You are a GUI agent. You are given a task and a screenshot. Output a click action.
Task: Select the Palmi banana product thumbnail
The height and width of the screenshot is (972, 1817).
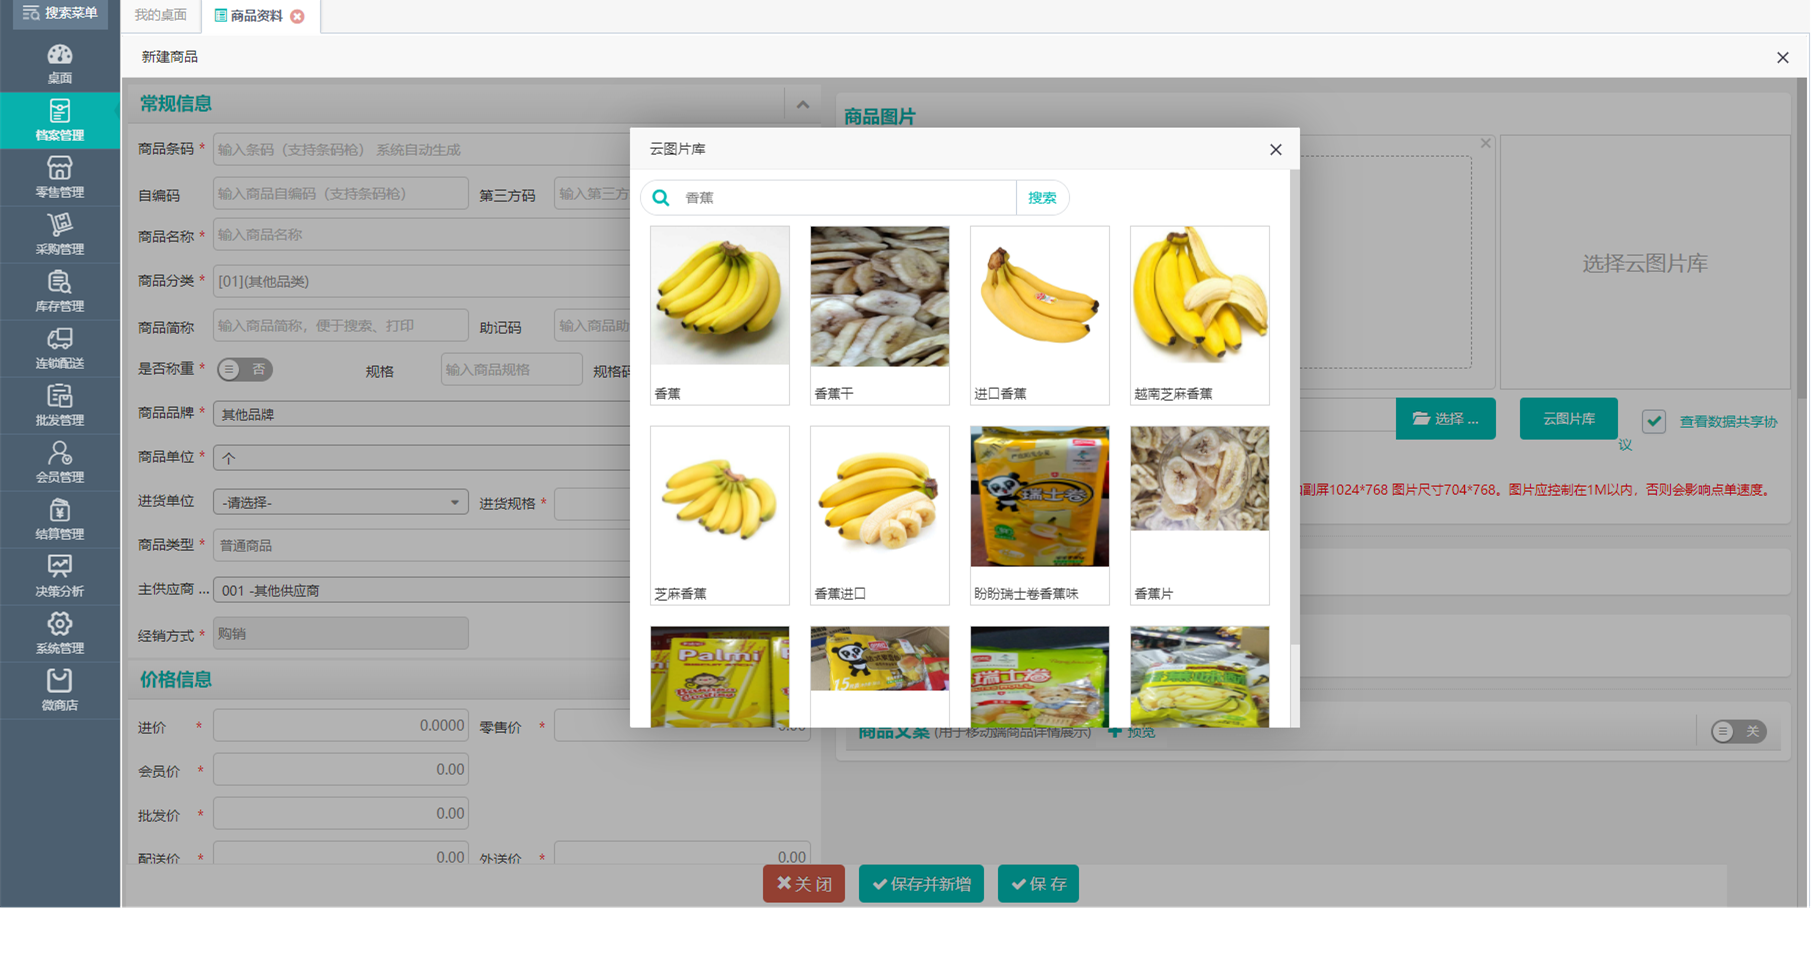tap(719, 676)
